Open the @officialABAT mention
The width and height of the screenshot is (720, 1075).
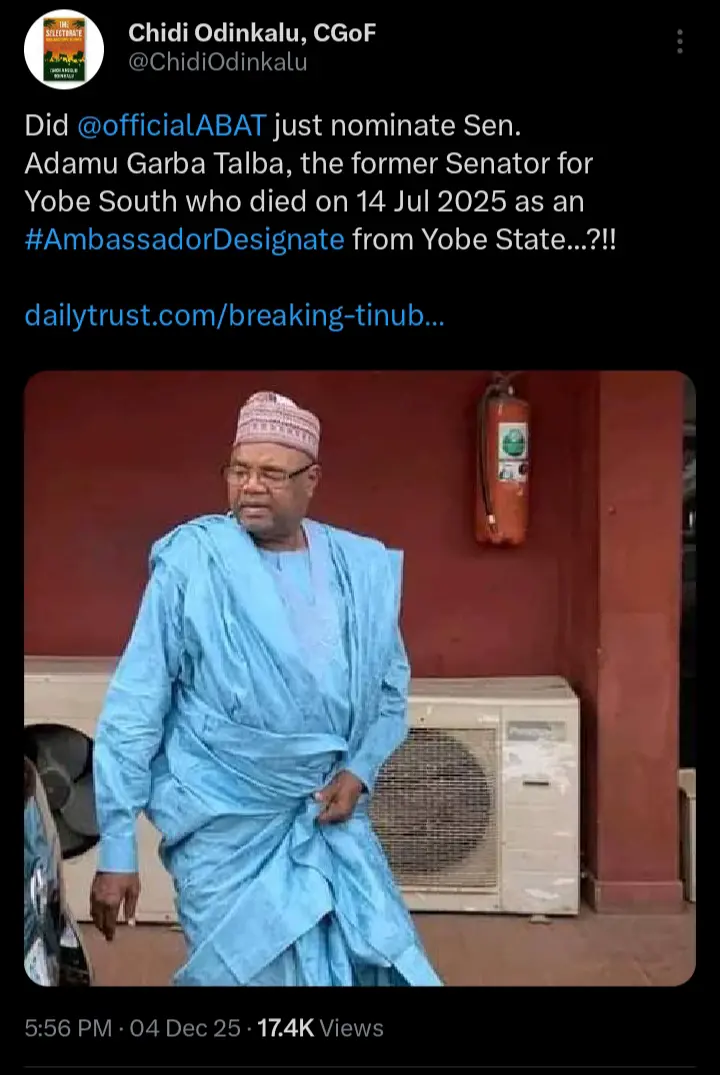171,125
